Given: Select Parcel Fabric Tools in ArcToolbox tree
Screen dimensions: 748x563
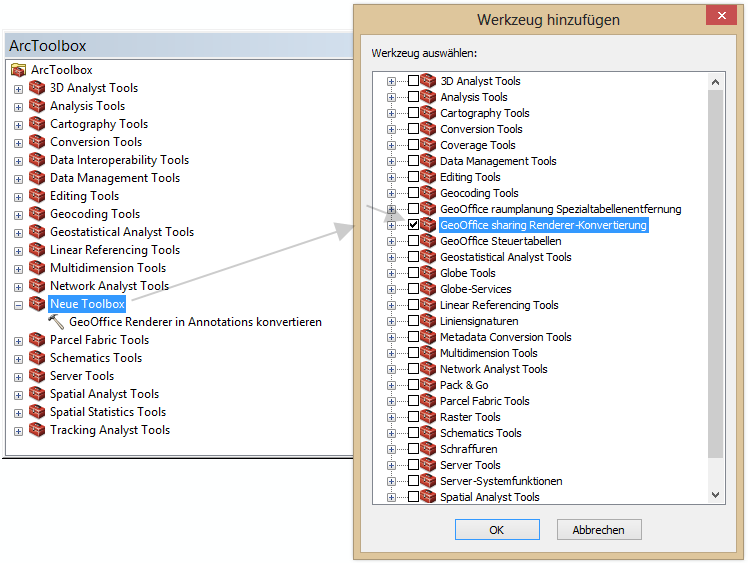Looking at the screenshot, I should pyautogui.click(x=99, y=340).
